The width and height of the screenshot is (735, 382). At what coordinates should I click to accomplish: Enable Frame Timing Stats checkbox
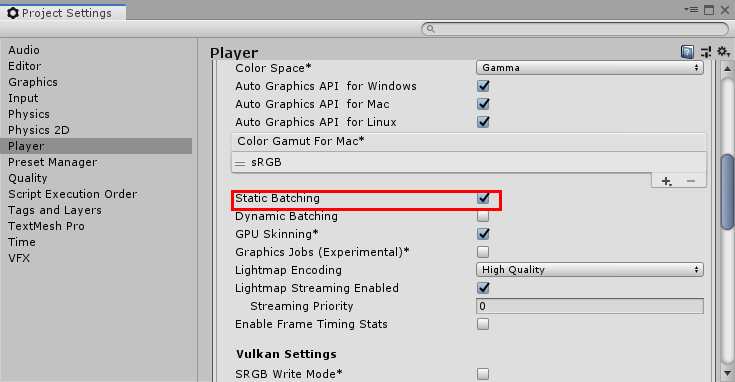coord(483,324)
